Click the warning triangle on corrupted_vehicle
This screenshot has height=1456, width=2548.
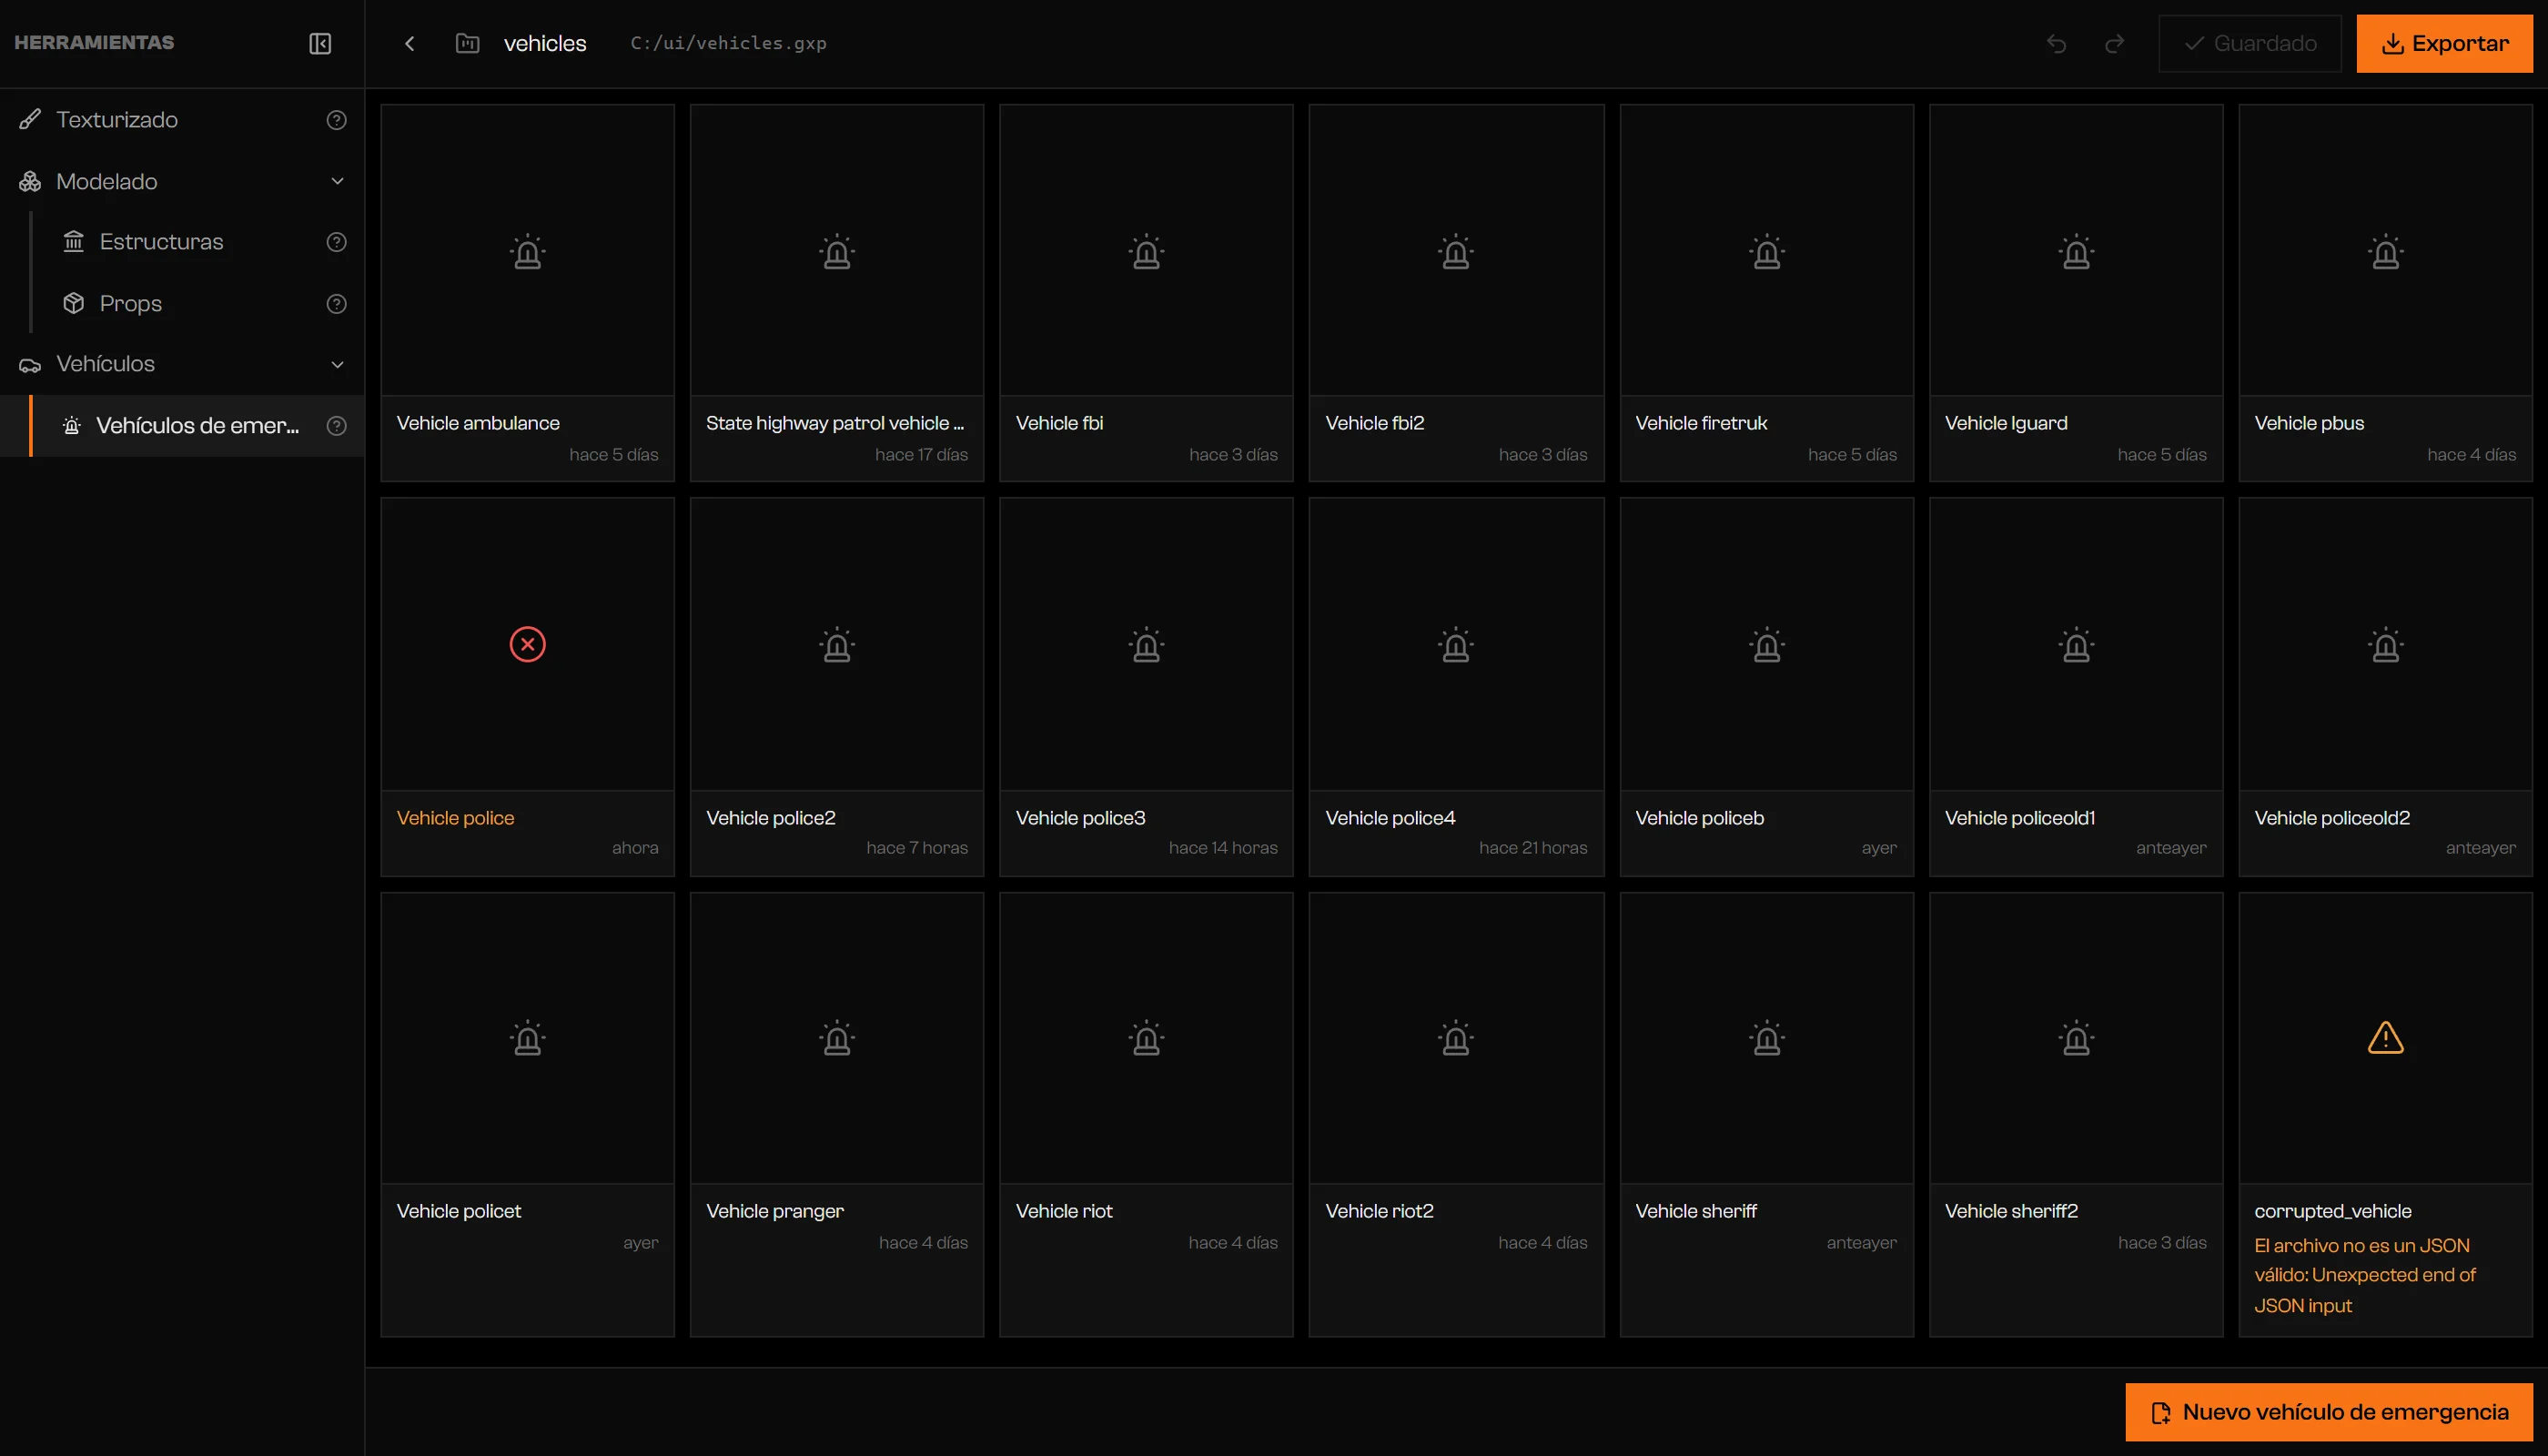(2385, 1038)
